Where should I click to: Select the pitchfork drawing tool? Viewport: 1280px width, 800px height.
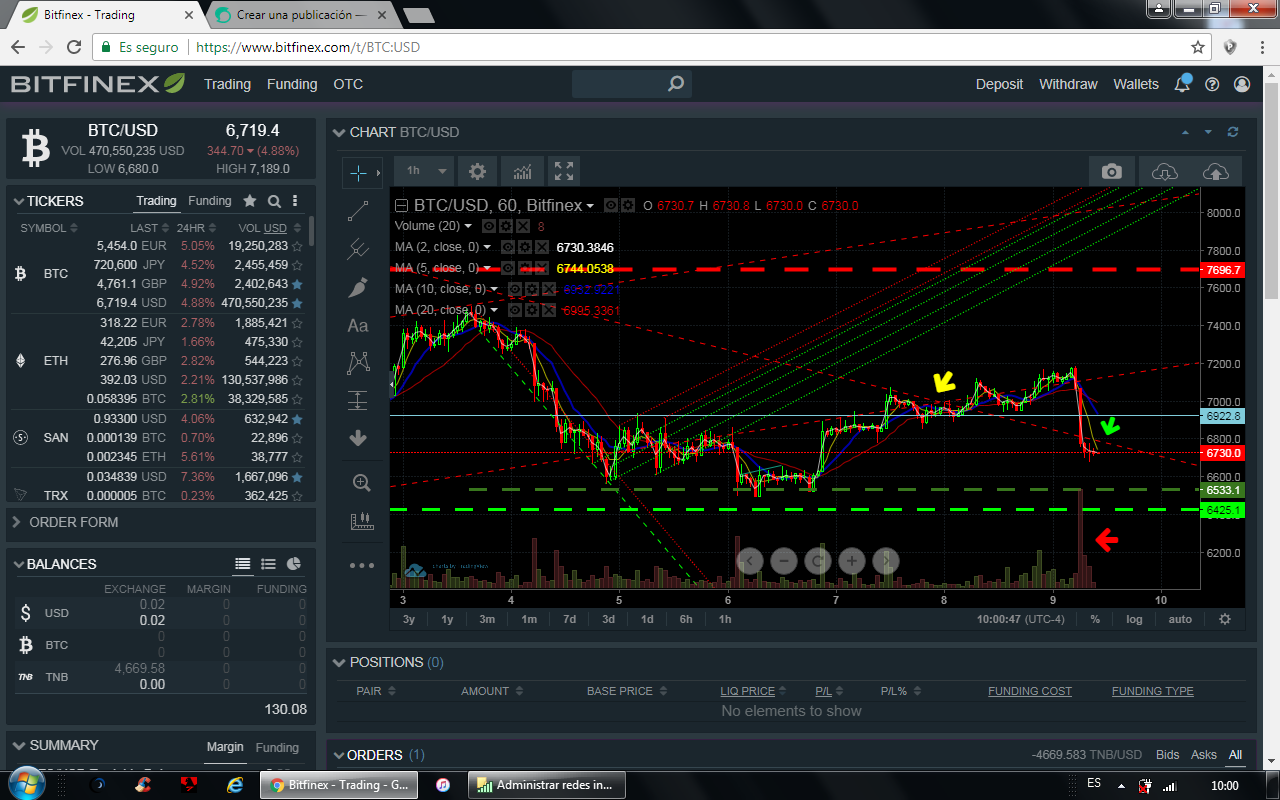358,249
